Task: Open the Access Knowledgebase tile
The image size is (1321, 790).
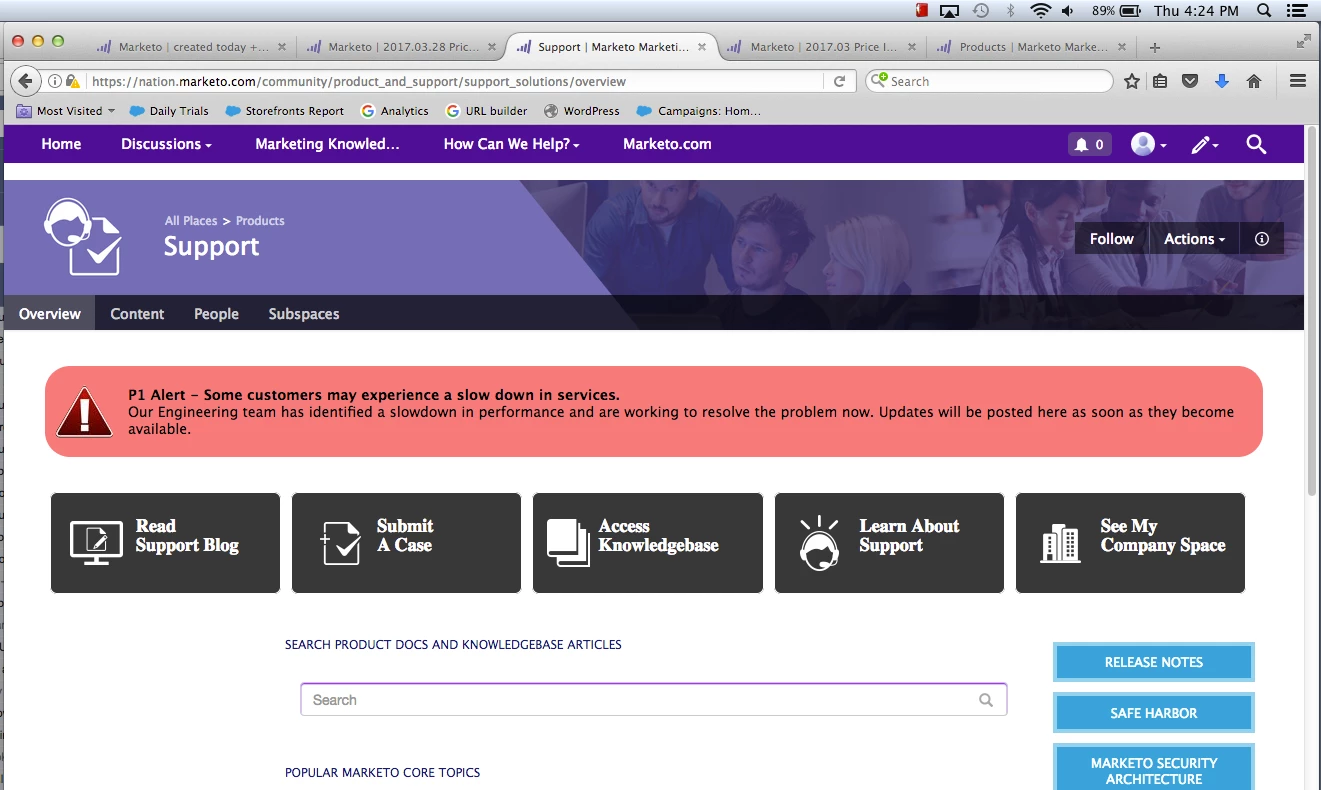Action: click(648, 543)
